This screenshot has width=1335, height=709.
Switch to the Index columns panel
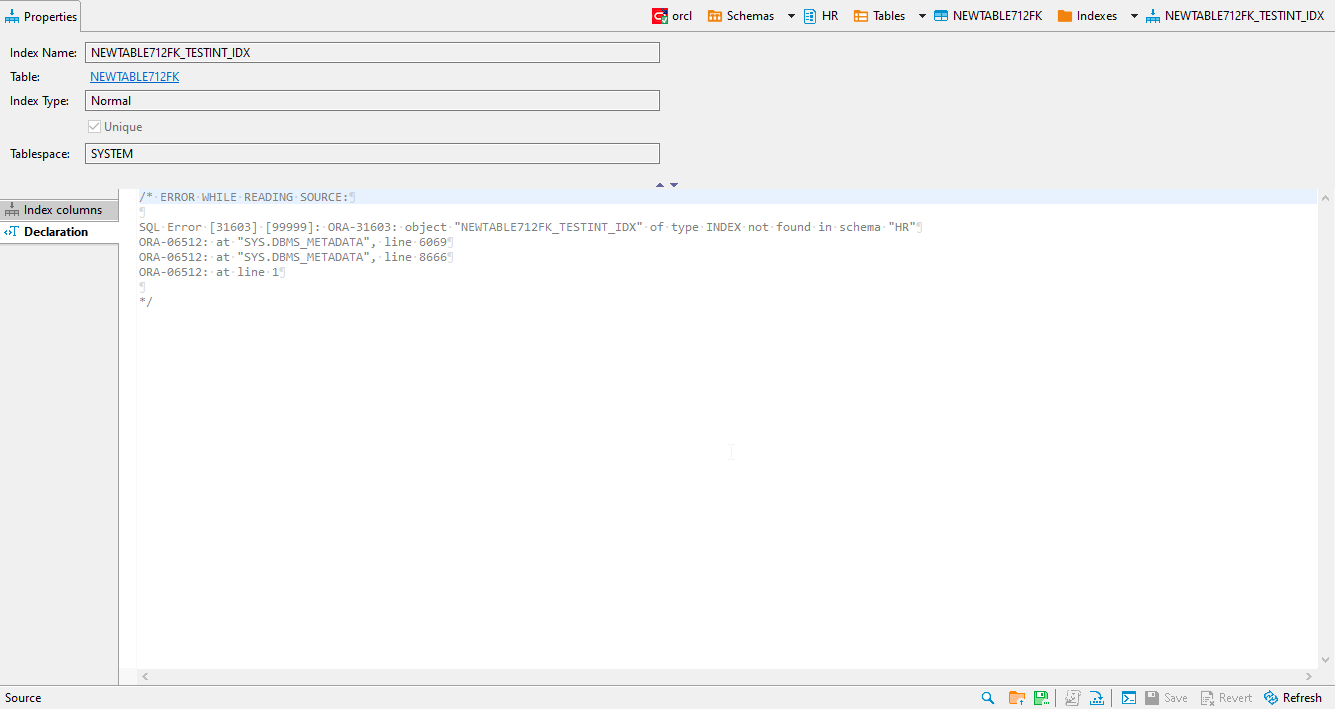[60, 209]
